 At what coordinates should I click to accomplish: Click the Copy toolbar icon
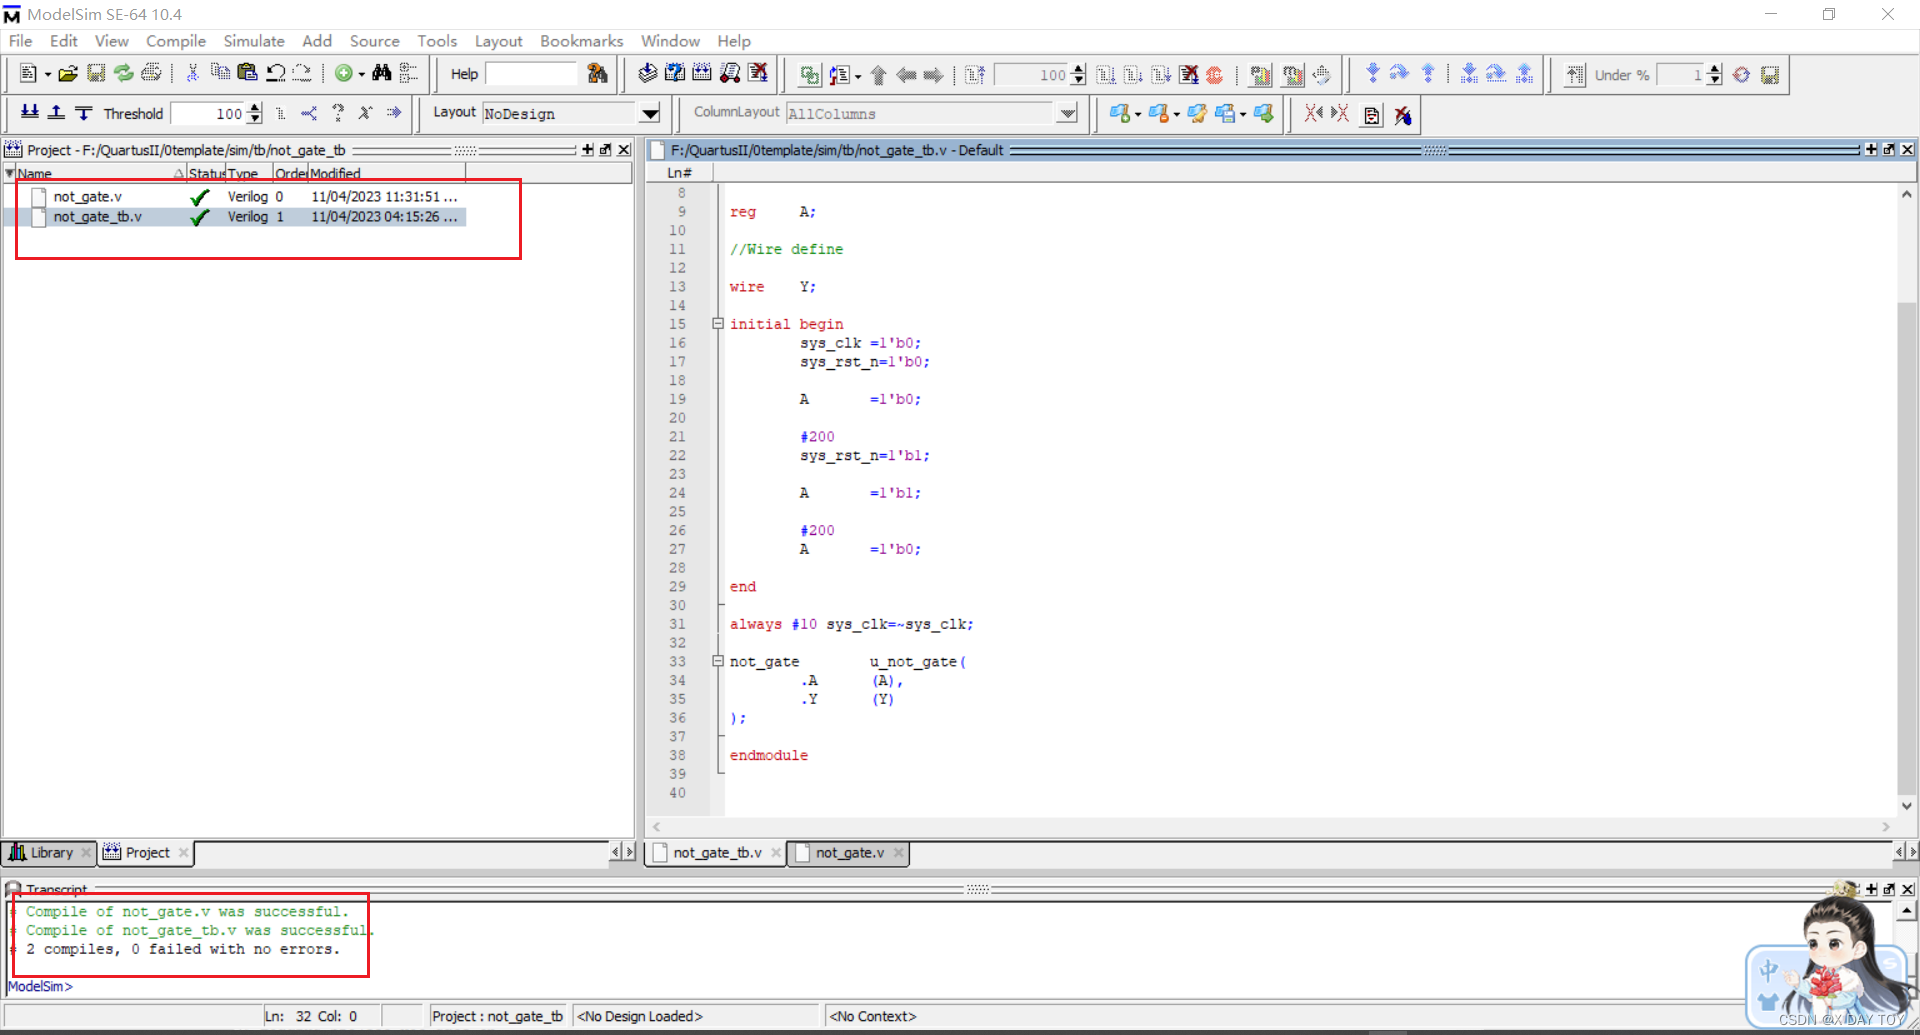220,73
